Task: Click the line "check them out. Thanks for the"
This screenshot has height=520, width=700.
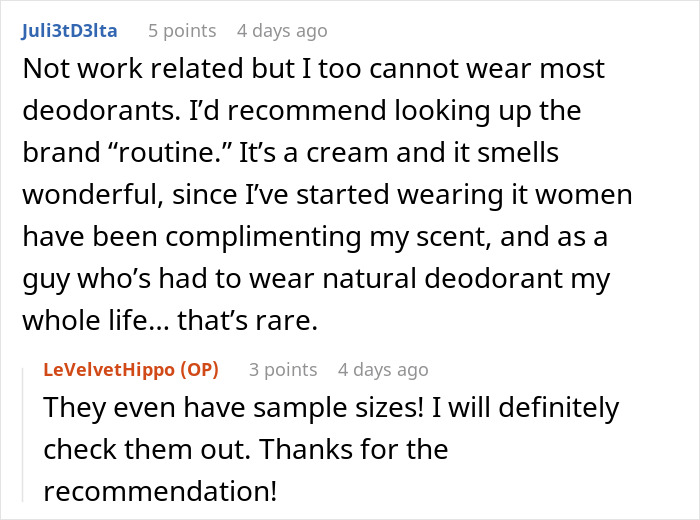Action: pos(245,450)
